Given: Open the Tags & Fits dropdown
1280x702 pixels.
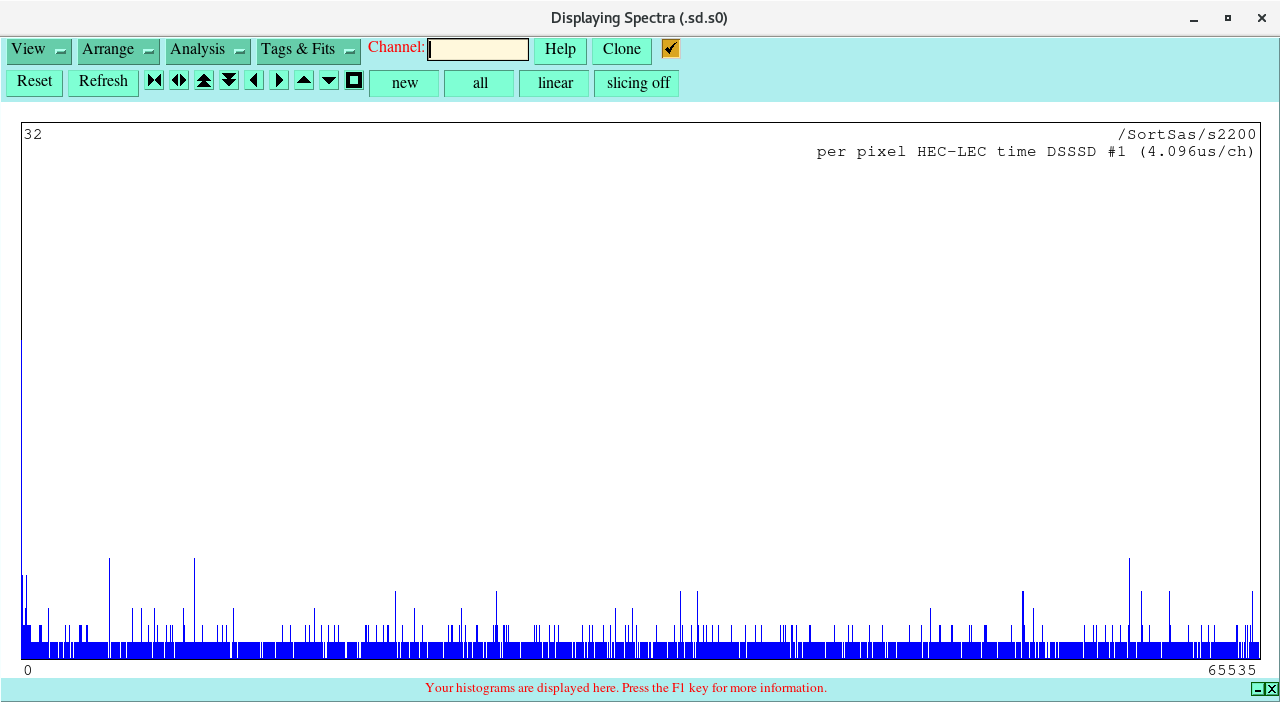Looking at the screenshot, I should click(308, 50).
